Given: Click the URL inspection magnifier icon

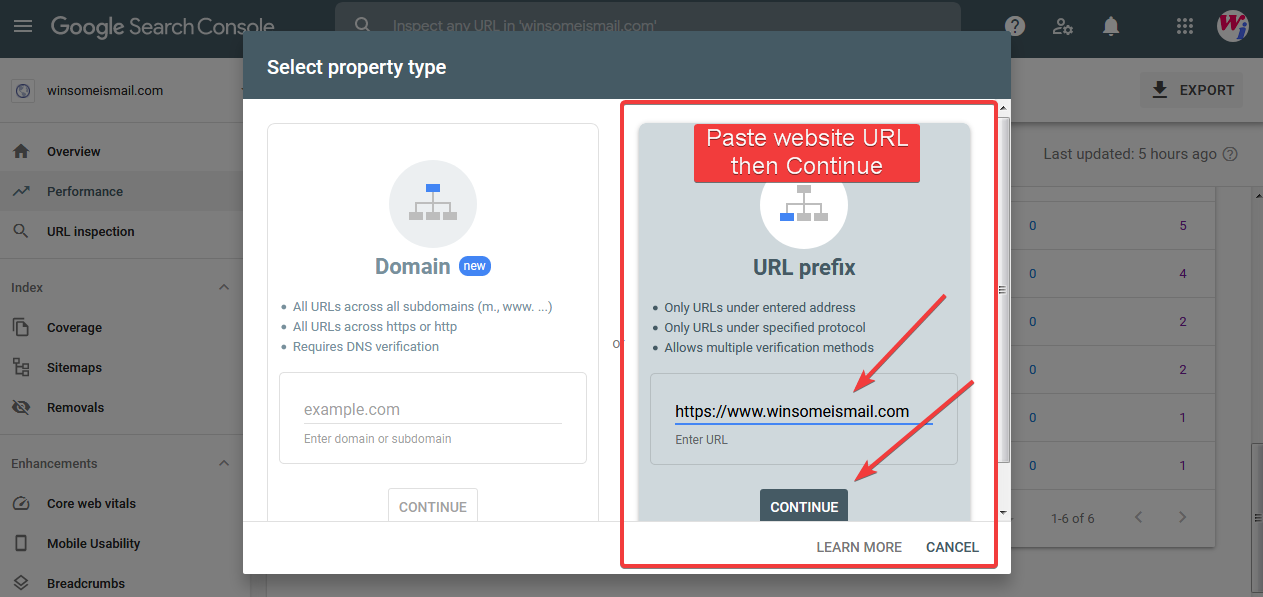Looking at the screenshot, I should pyautogui.click(x=21, y=231).
